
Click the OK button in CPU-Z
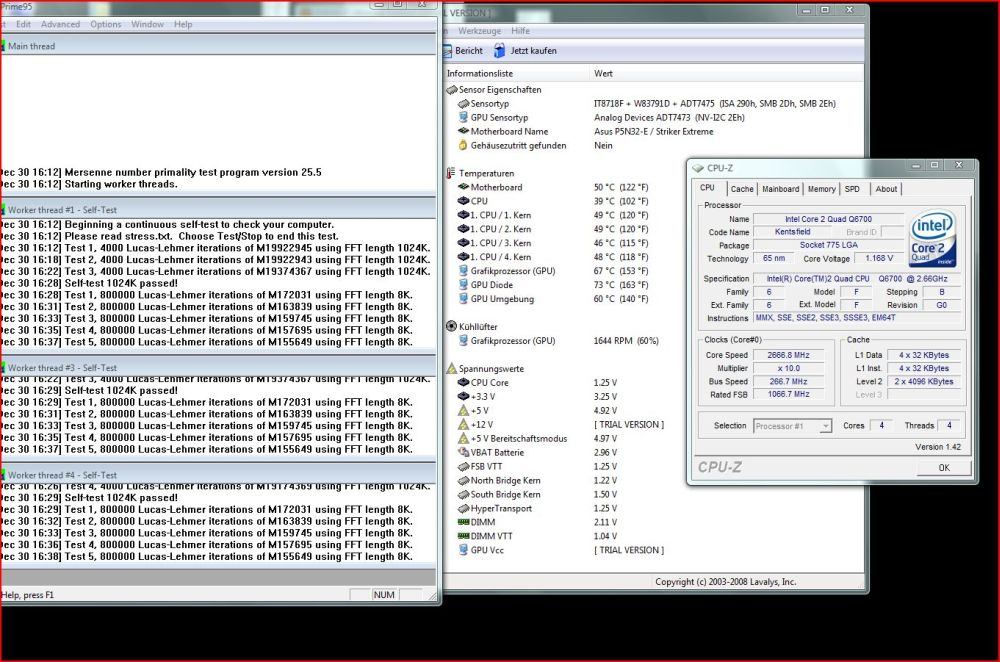click(x=945, y=467)
